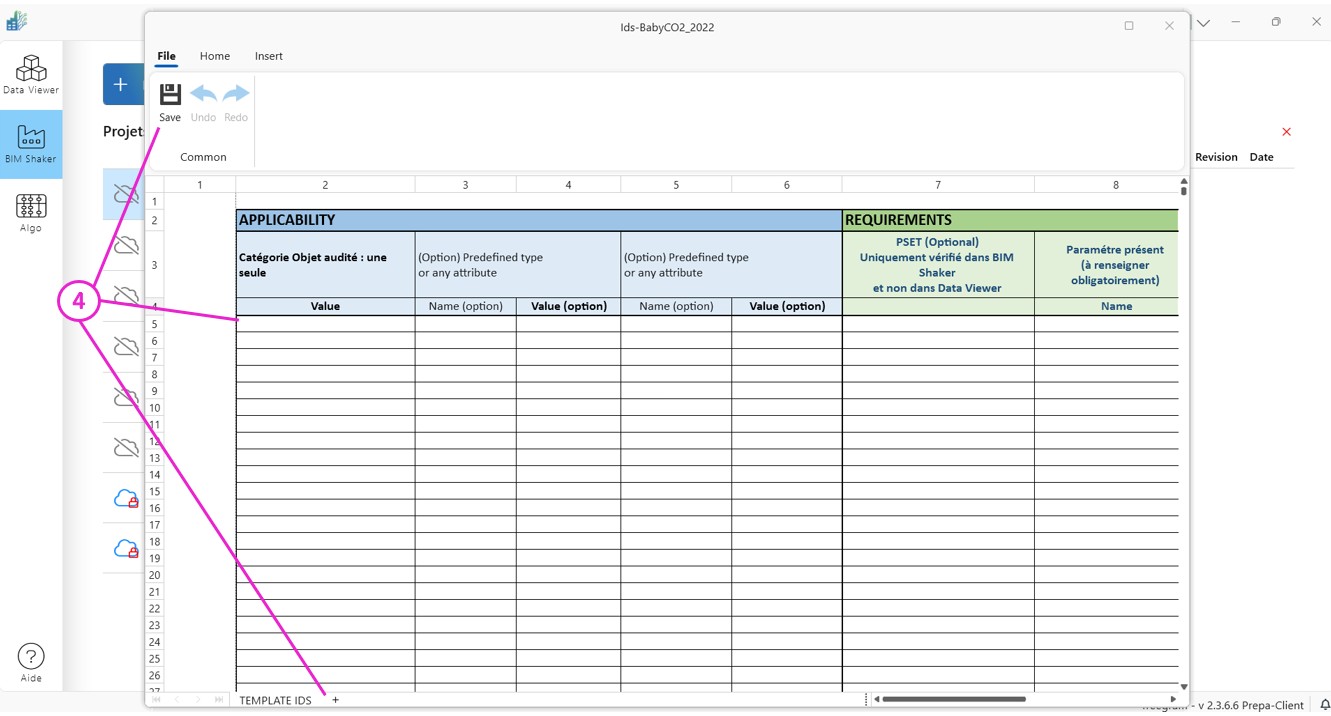Expand the chevron dropdown in main title bar
This screenshot has width=1331, height=716.
1204,23
